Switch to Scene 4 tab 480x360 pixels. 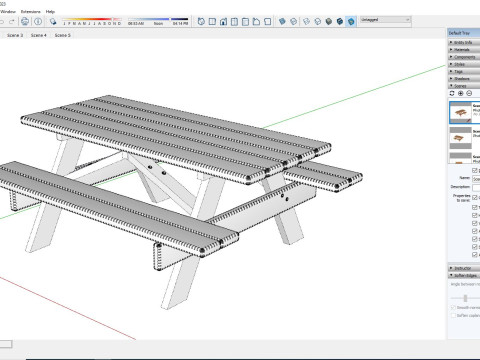coord(39,35)
